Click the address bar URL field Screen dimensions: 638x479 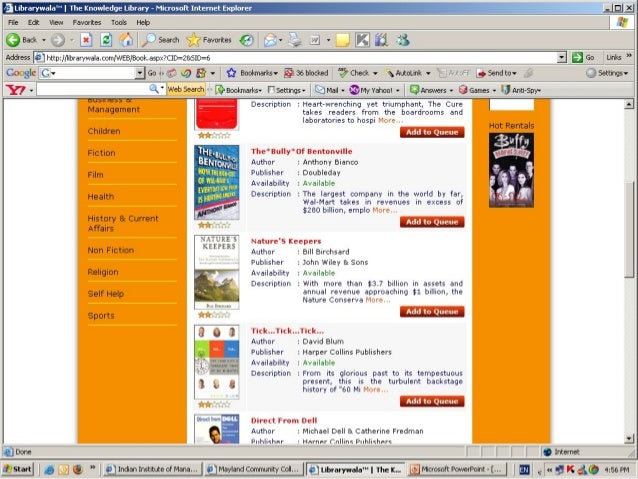tap(295, 57)
